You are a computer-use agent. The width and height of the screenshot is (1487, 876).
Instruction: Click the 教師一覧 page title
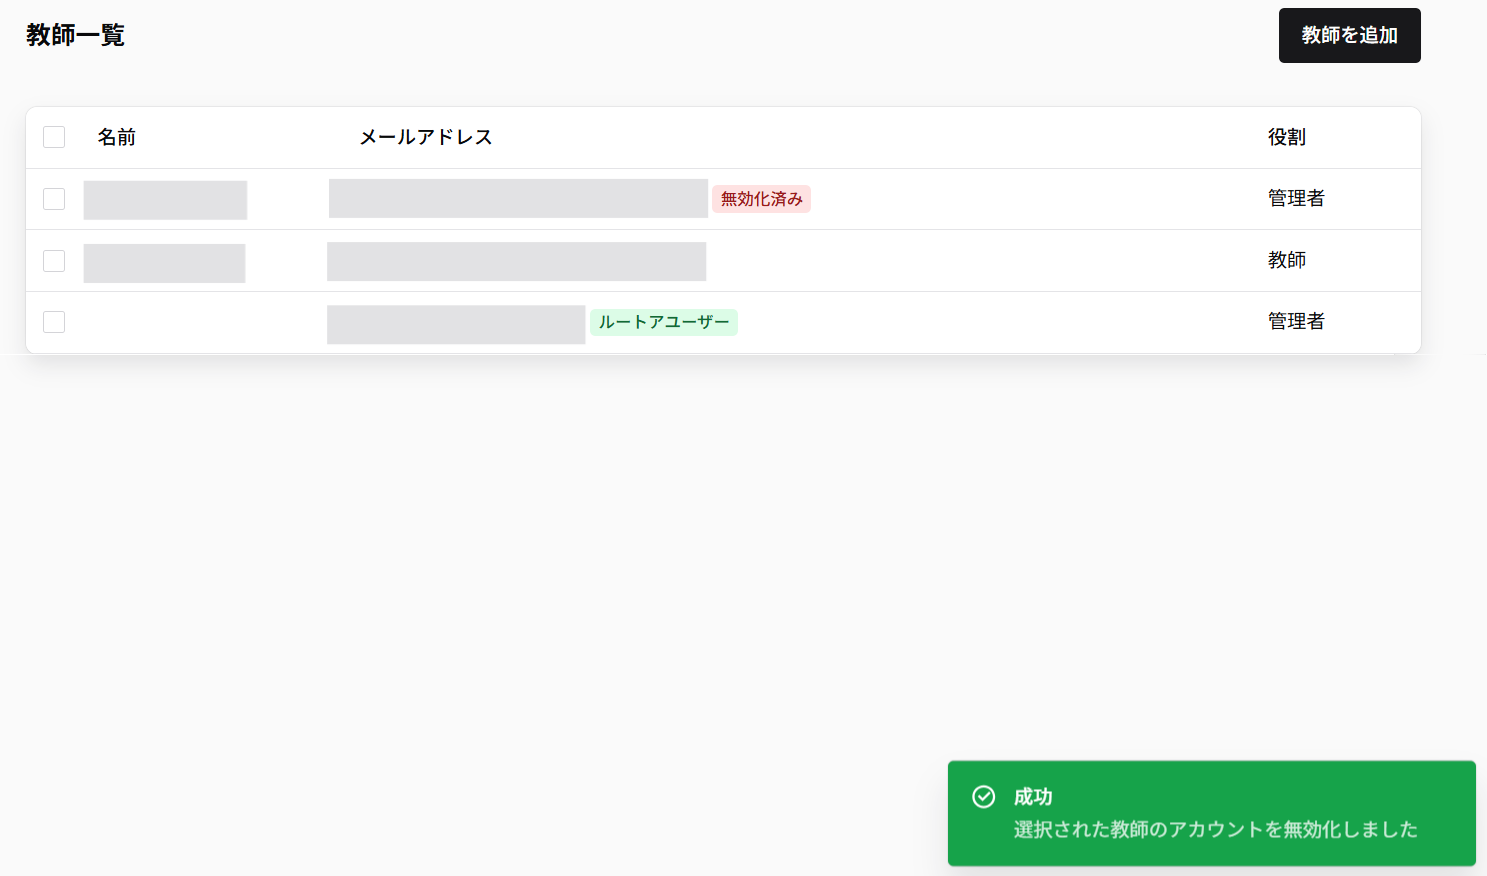coord(75,35)
